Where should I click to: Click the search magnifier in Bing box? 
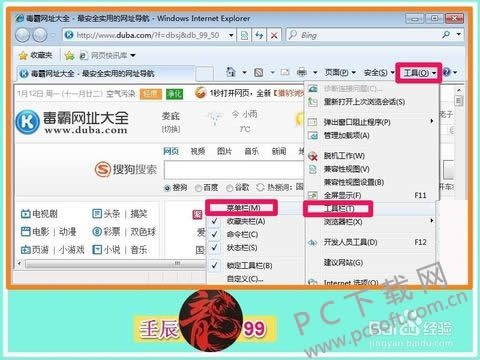(446, 35)
